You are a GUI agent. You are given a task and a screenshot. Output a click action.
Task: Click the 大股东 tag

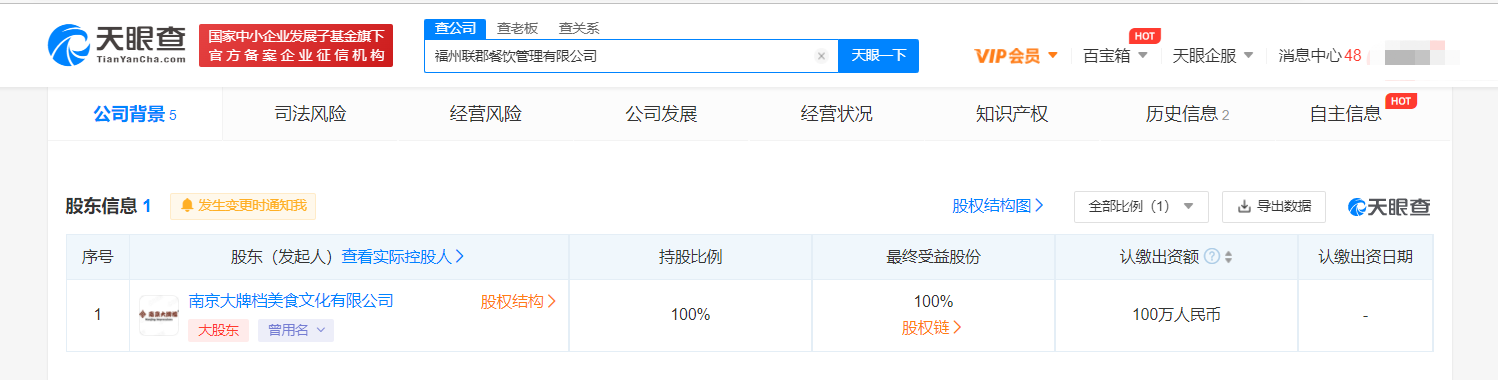tap(218, 330)
